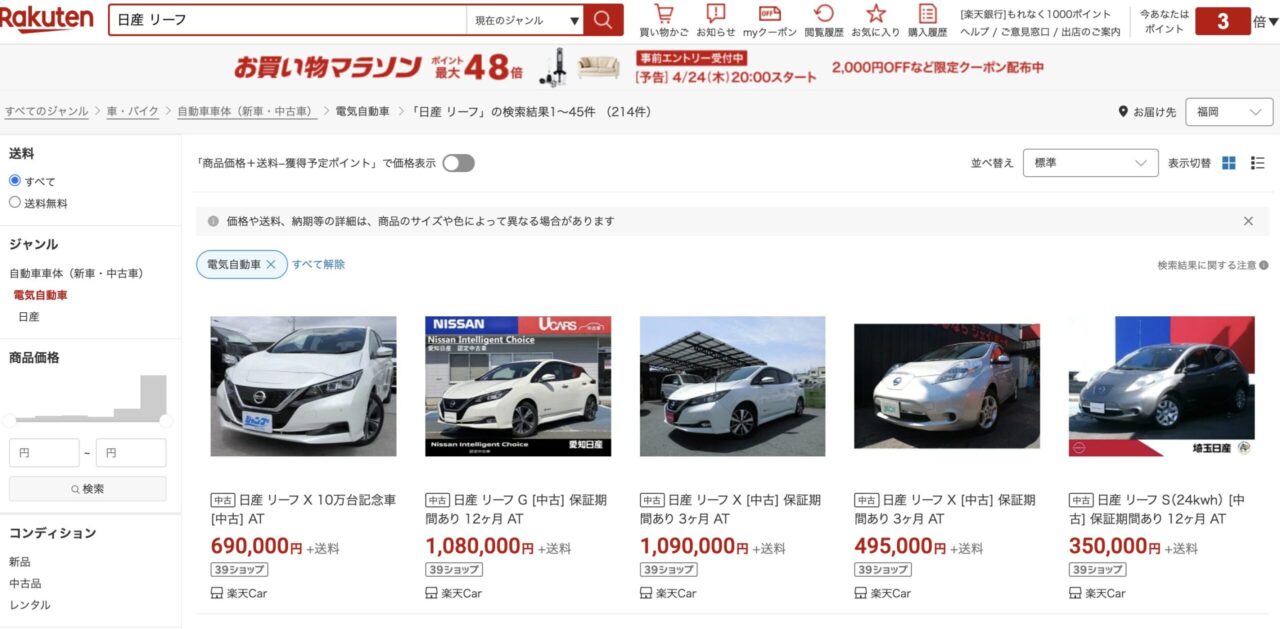Filter by 新品 condition

coord(20,561)
